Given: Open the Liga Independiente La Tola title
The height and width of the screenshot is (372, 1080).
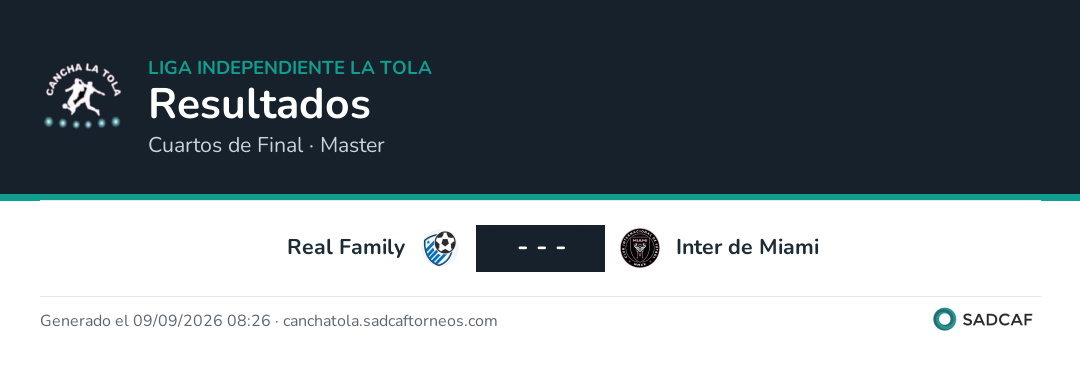Looking at the screenshot, I should 290,68.
